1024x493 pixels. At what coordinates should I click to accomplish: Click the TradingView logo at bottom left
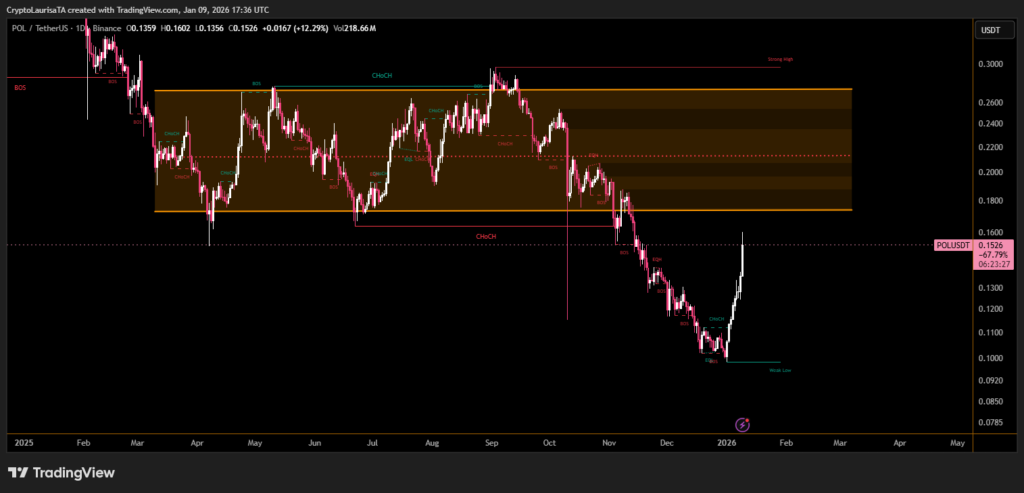(61, 472)
